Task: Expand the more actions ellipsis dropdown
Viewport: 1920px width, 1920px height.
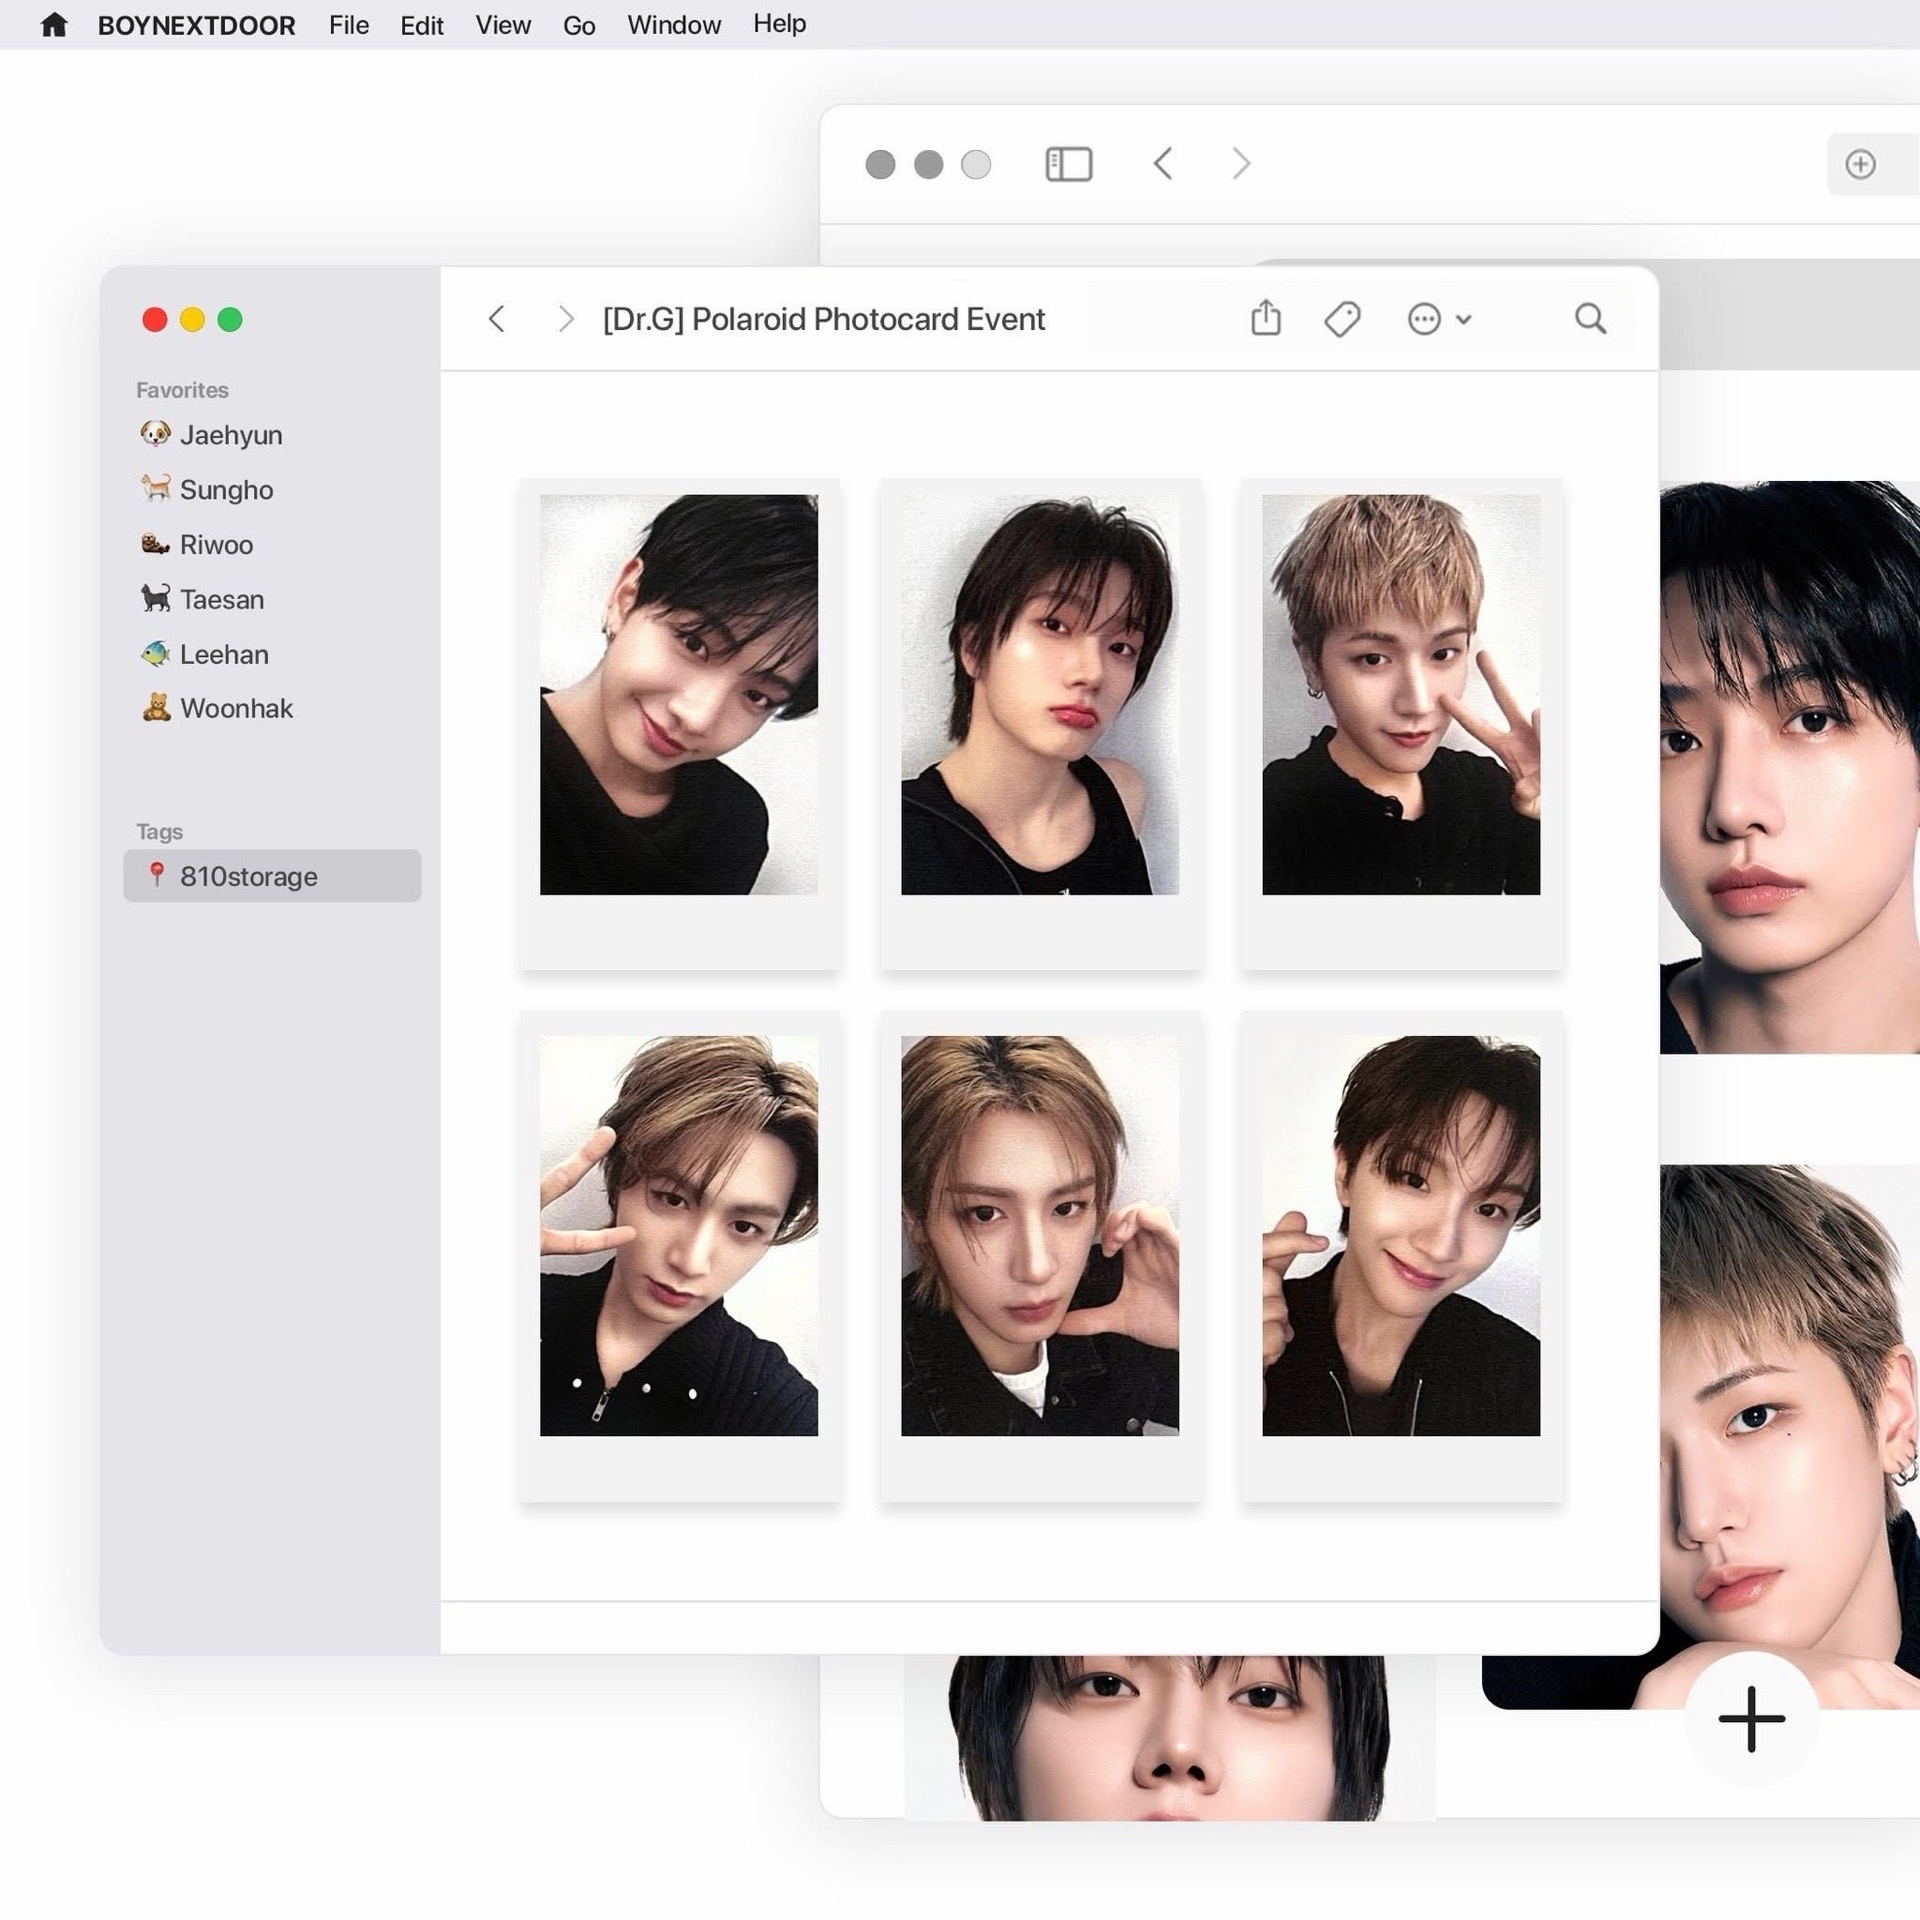Action: click(1438, 319)
